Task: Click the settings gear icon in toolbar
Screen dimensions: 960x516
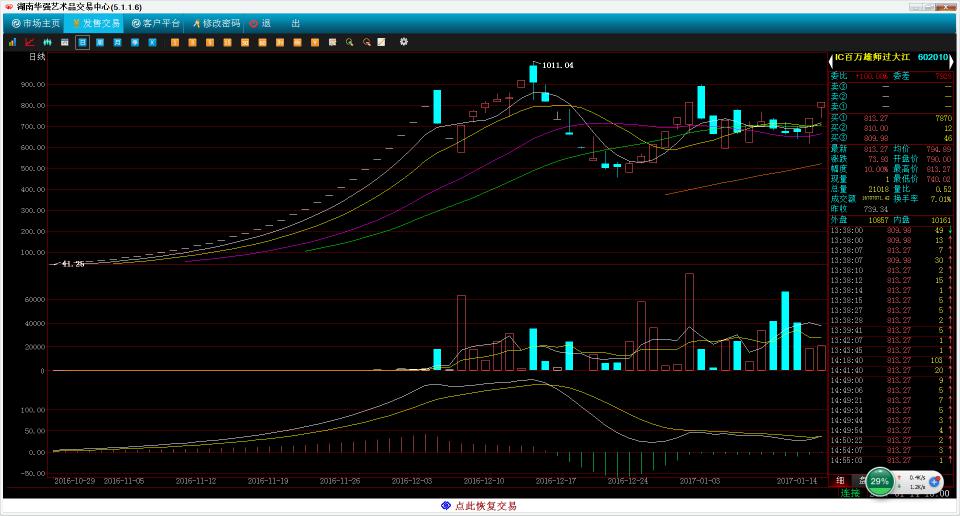Action: (x=404, y=42)
